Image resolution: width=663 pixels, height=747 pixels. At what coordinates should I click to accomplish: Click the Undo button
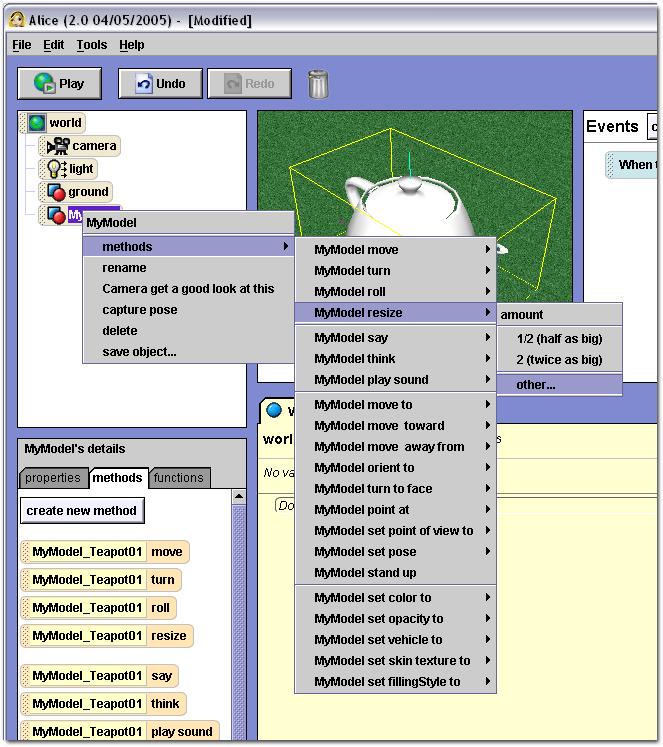pos(161,84)
